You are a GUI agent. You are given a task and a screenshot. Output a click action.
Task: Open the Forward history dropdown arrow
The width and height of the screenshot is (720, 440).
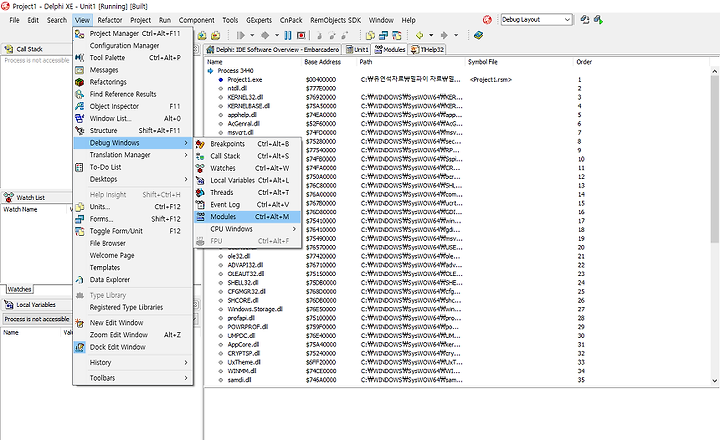[456, 35]
